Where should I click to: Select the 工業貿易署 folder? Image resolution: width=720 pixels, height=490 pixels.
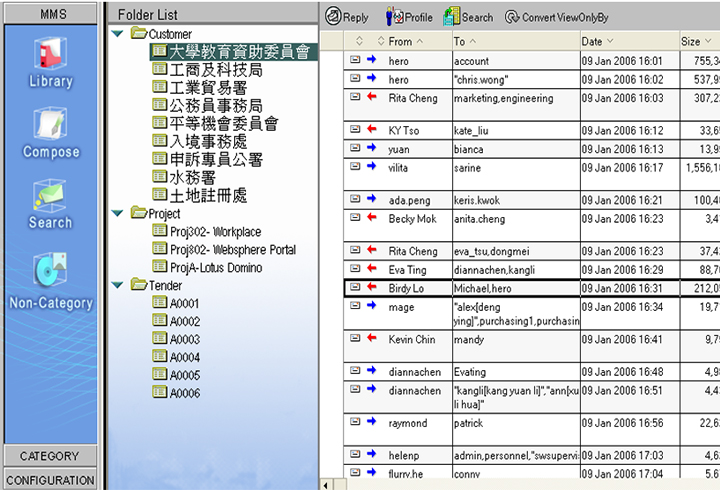(x=200, y=88)
